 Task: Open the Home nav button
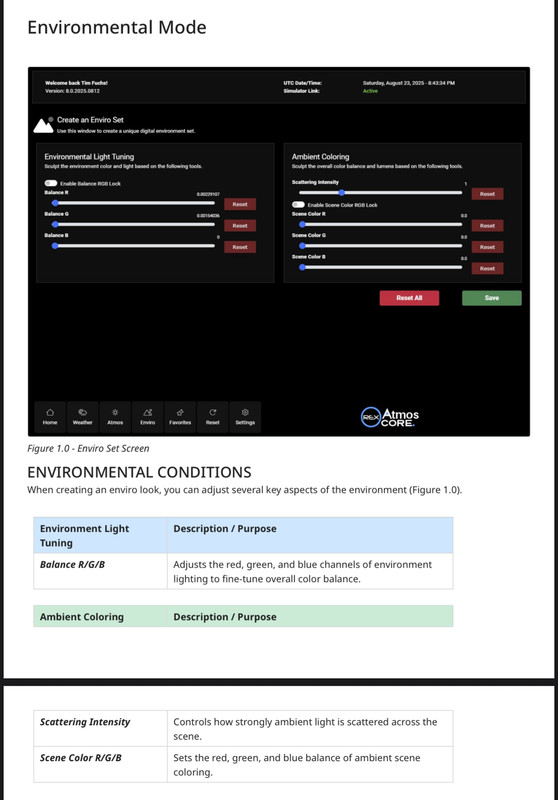click(x=50, y=417)
